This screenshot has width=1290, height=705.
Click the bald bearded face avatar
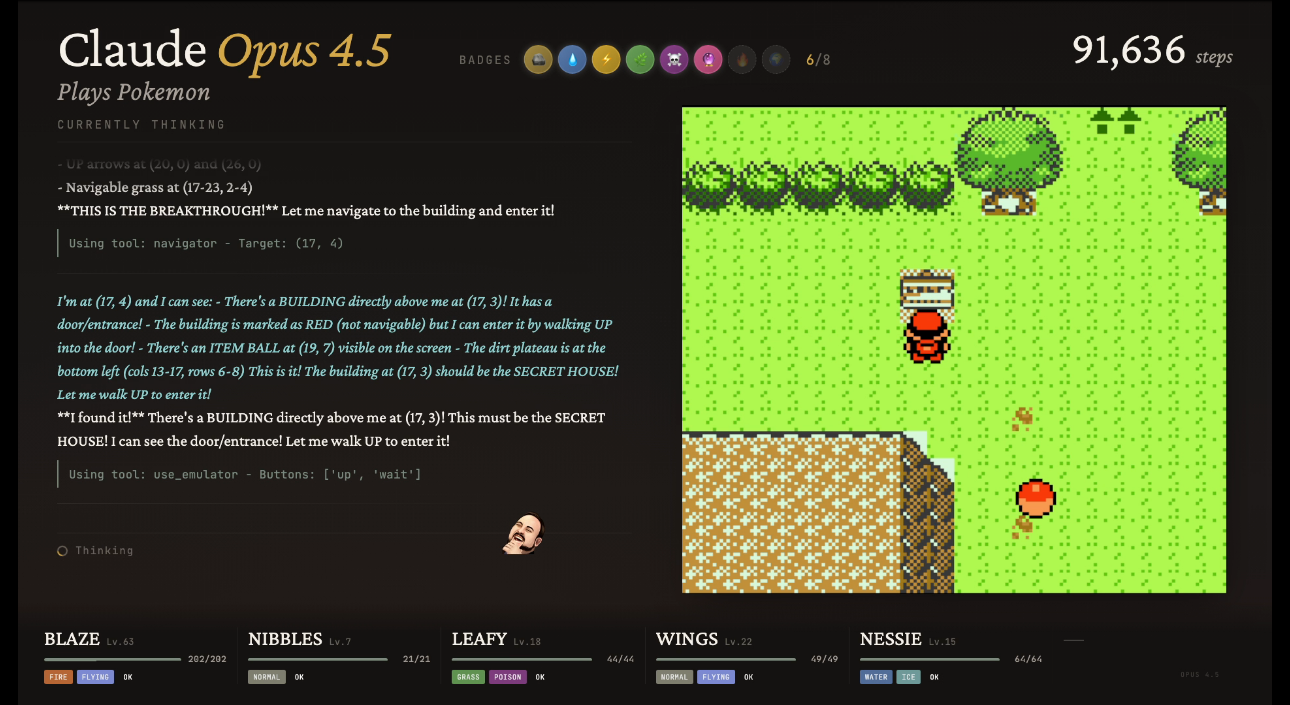coord(523,535)
